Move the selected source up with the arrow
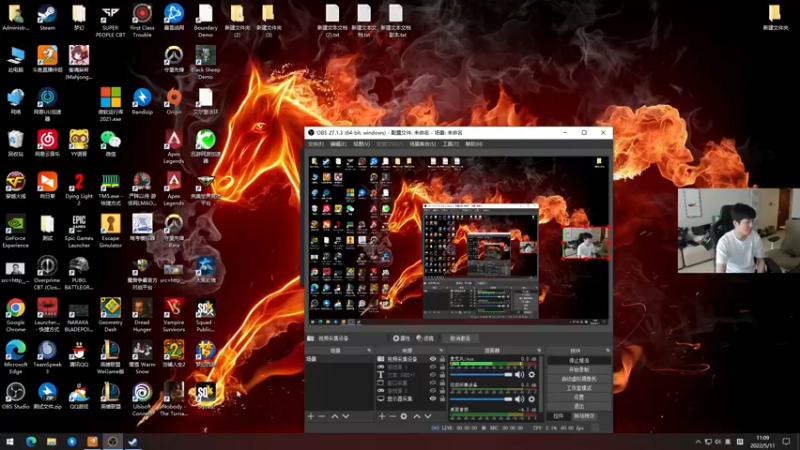This screenshot has width=800, height=450. click(417, 416)
